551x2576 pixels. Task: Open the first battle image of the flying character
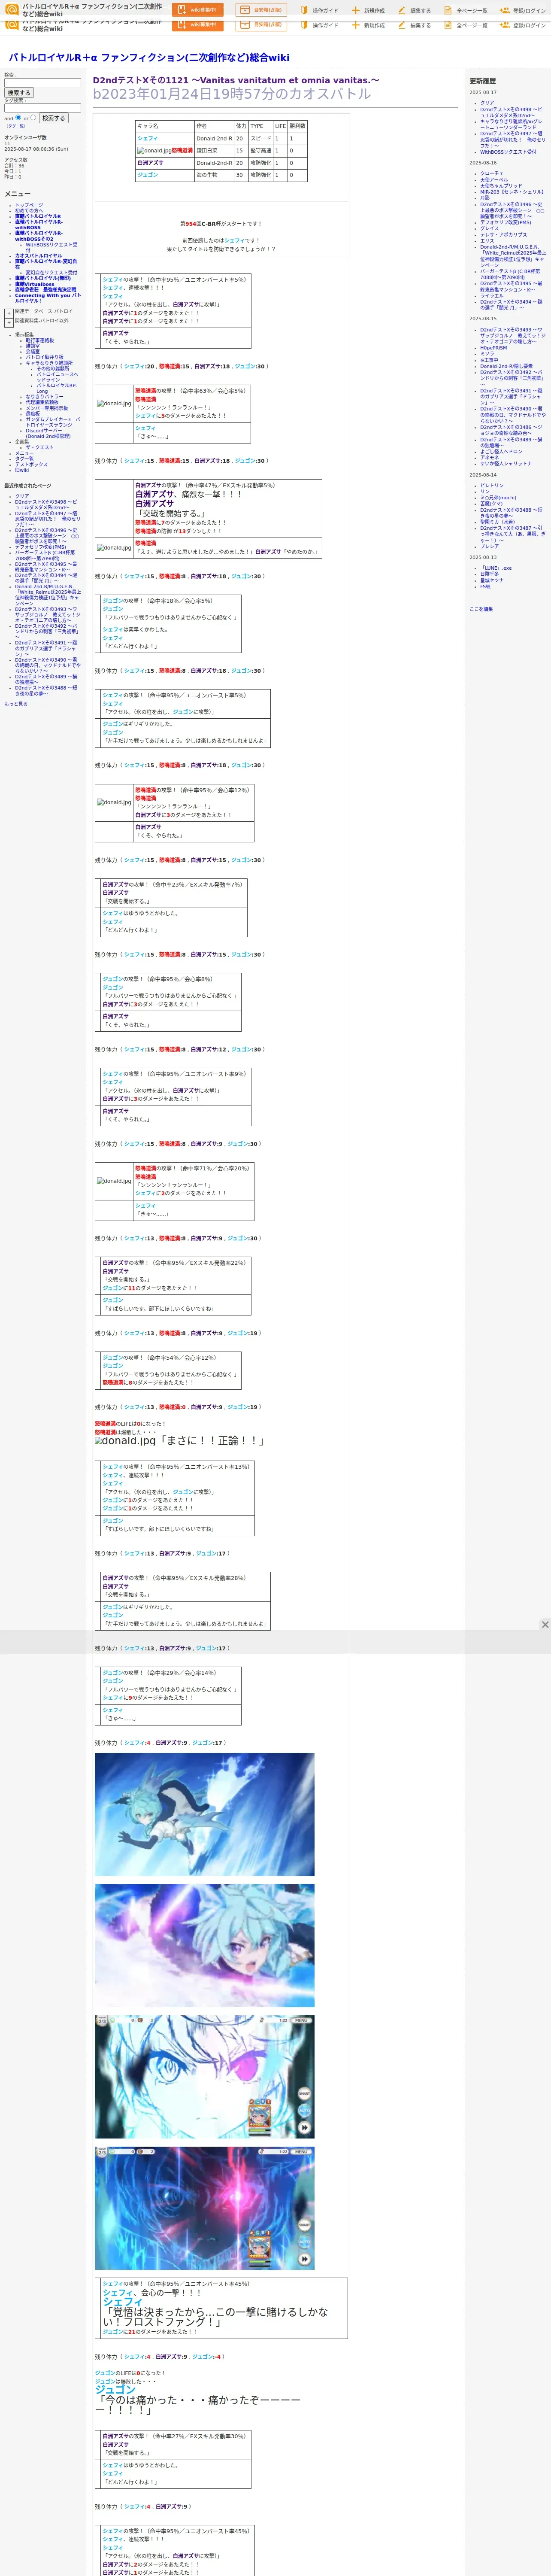204,1814
